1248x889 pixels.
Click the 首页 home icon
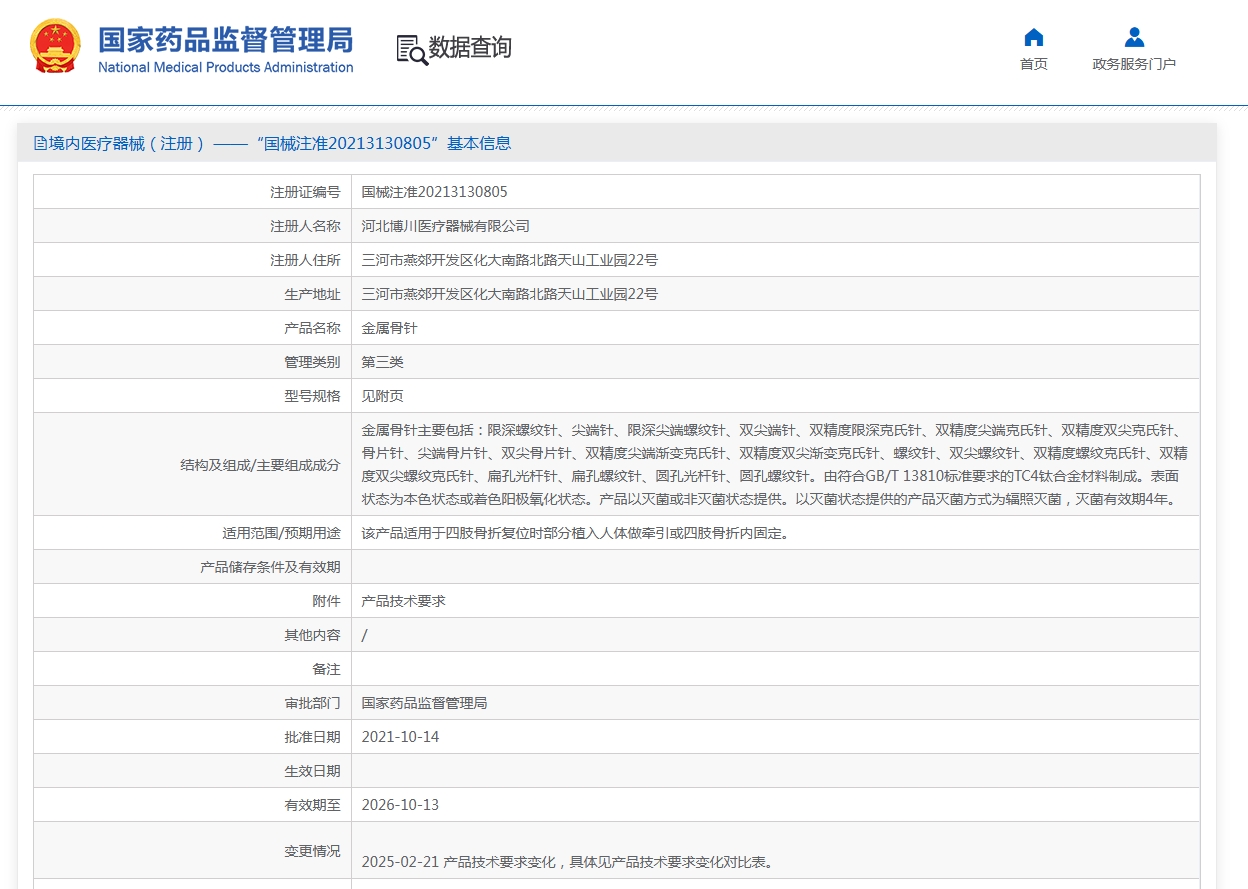pos(1034,37)
